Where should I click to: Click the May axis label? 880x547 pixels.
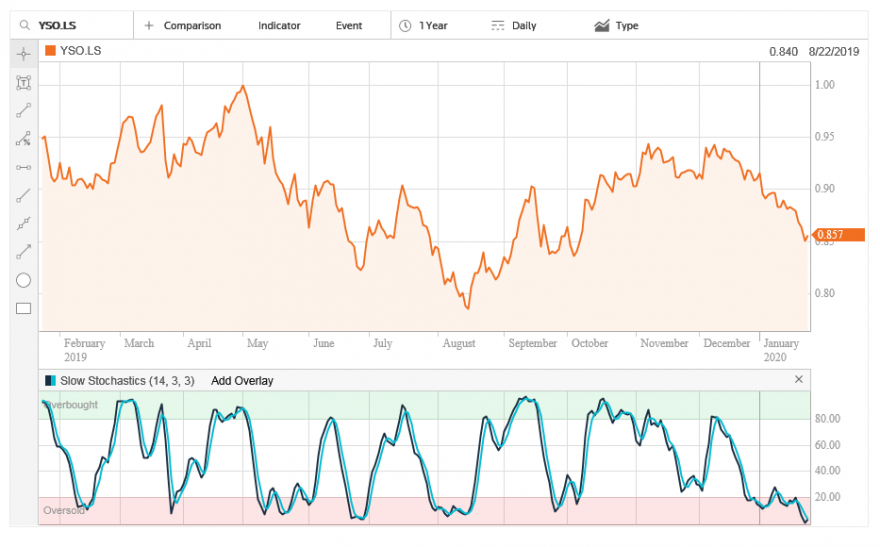point(258,343)
